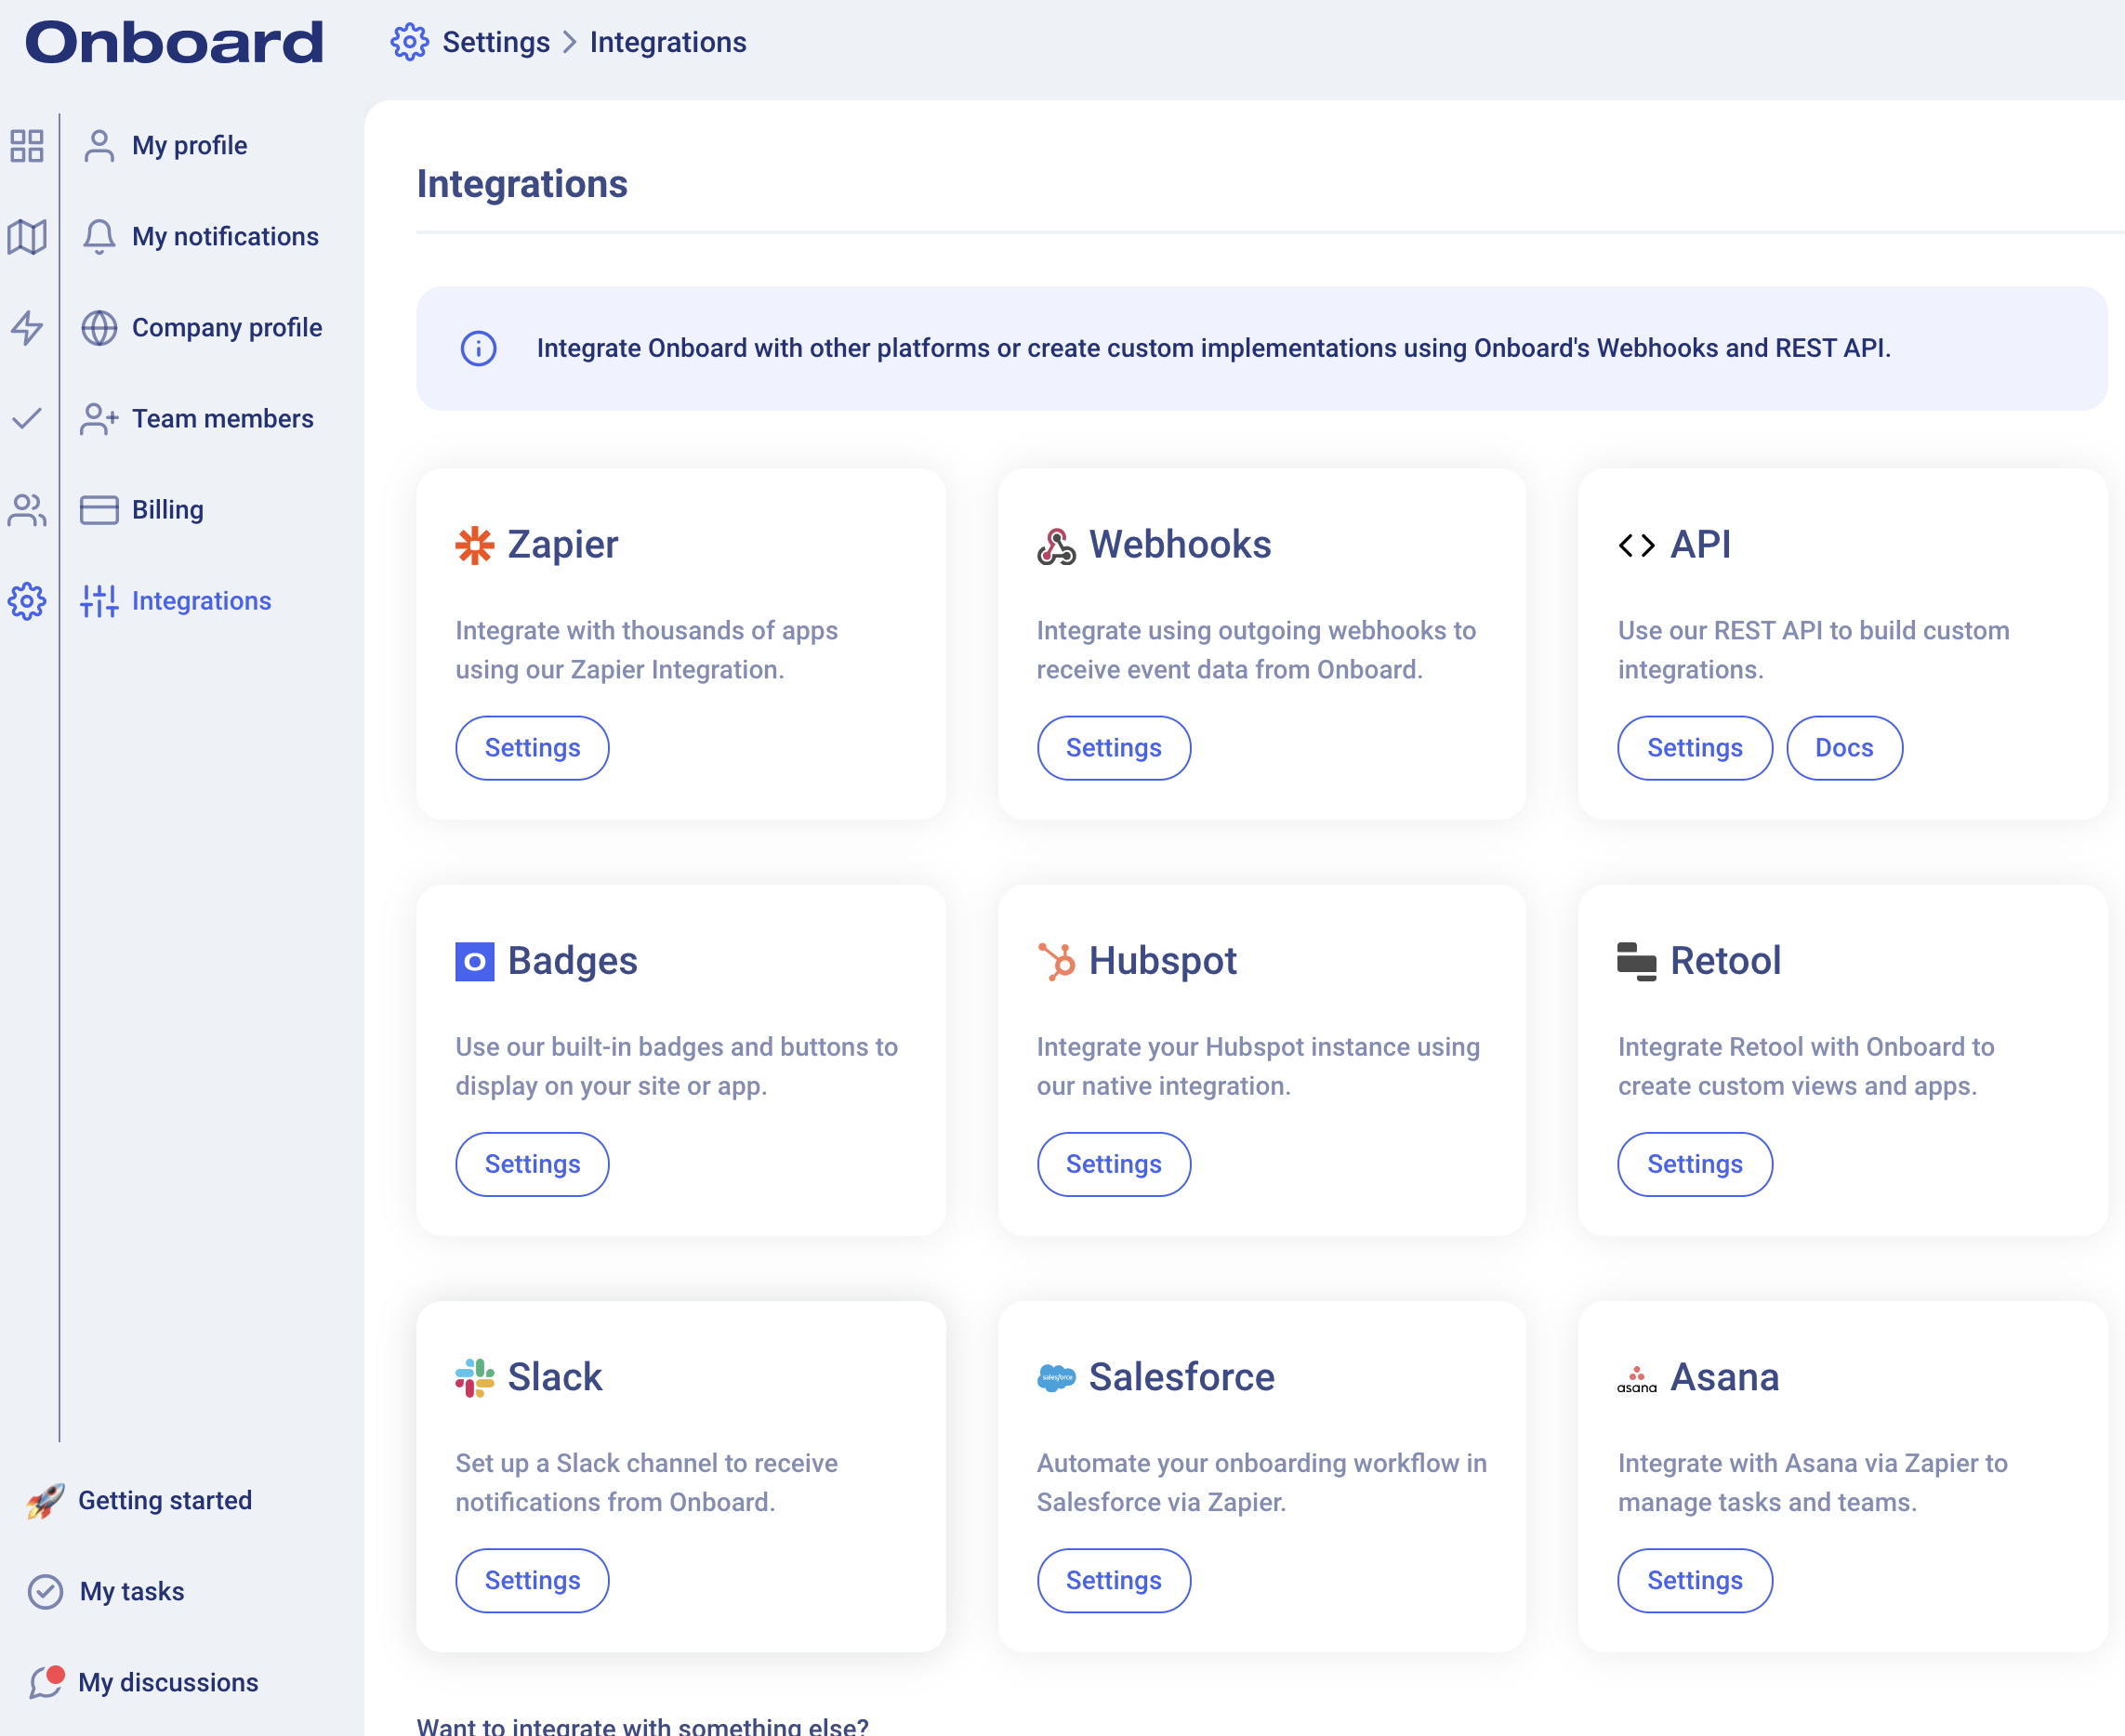Click Settings in the breadcrumb

pyautogui.click(x=496, y=42)
